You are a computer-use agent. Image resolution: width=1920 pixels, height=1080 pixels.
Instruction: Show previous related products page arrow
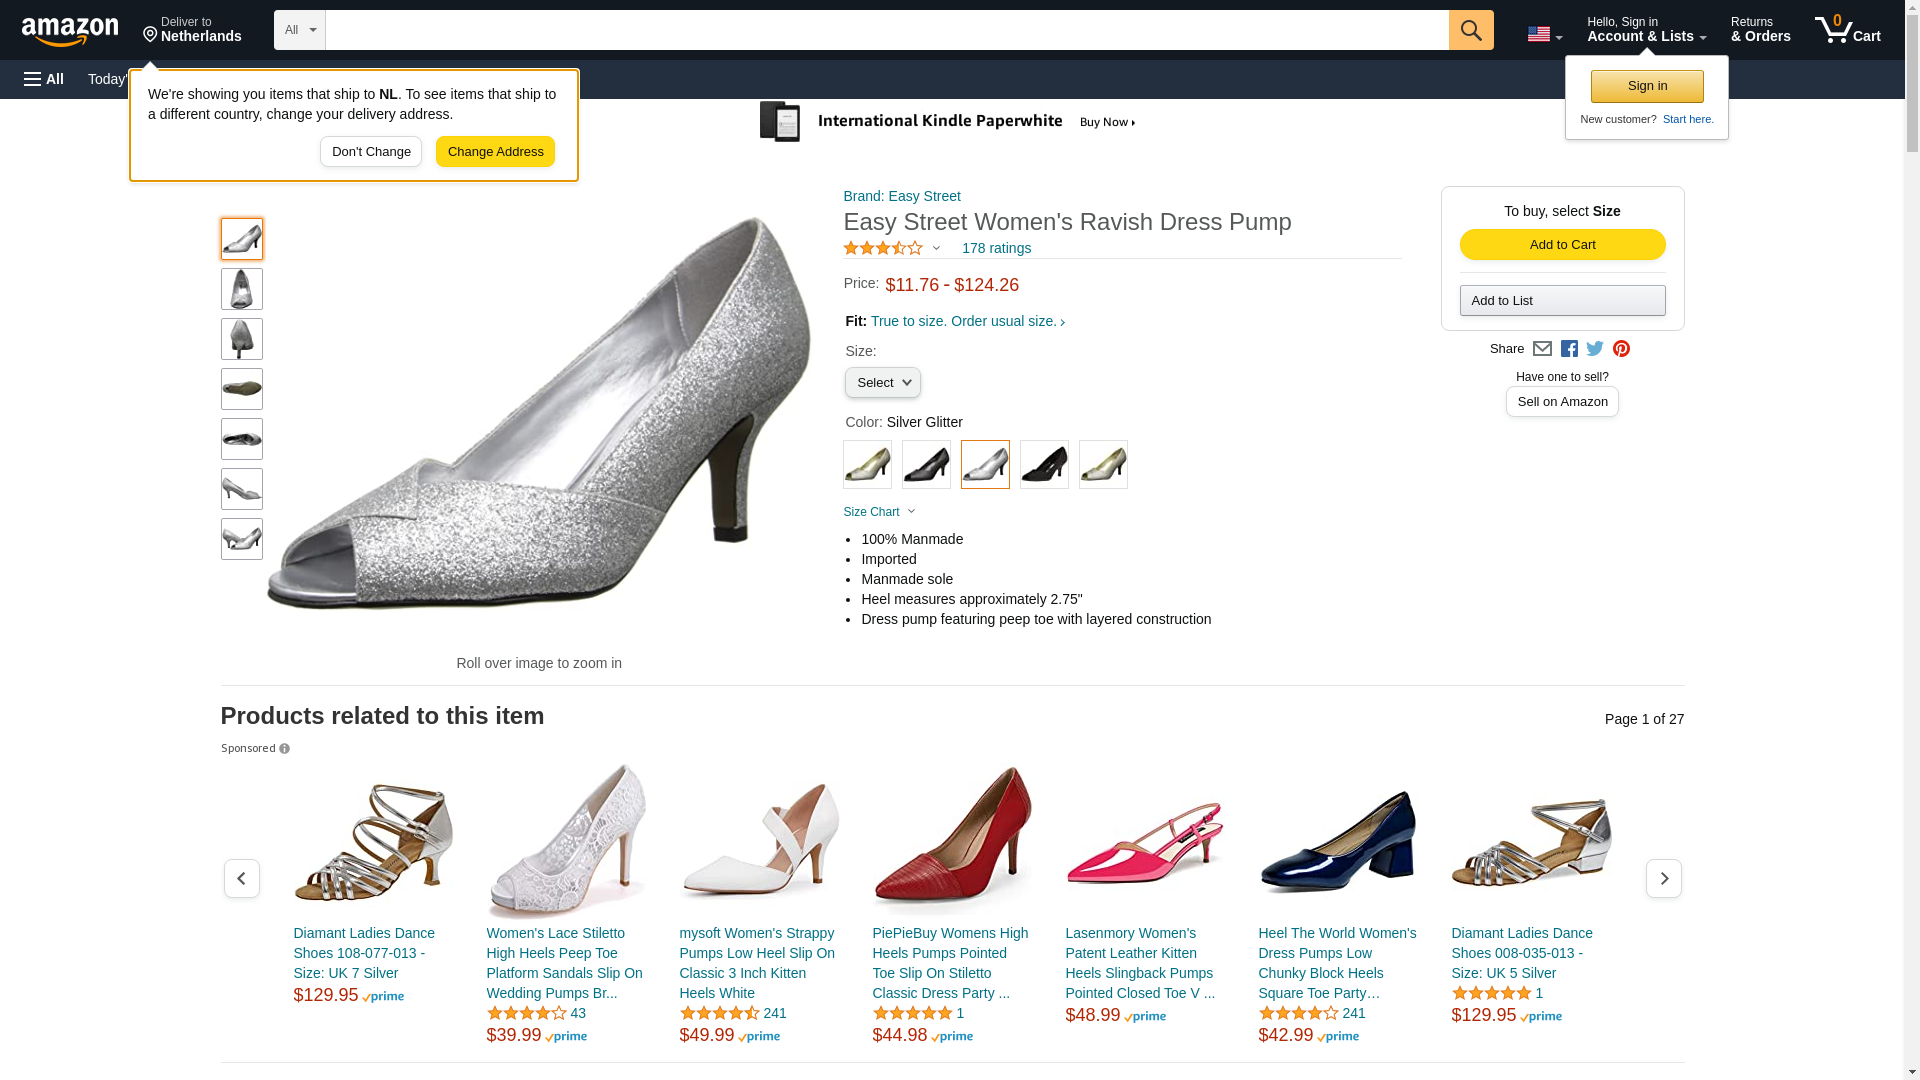(241, 878)
